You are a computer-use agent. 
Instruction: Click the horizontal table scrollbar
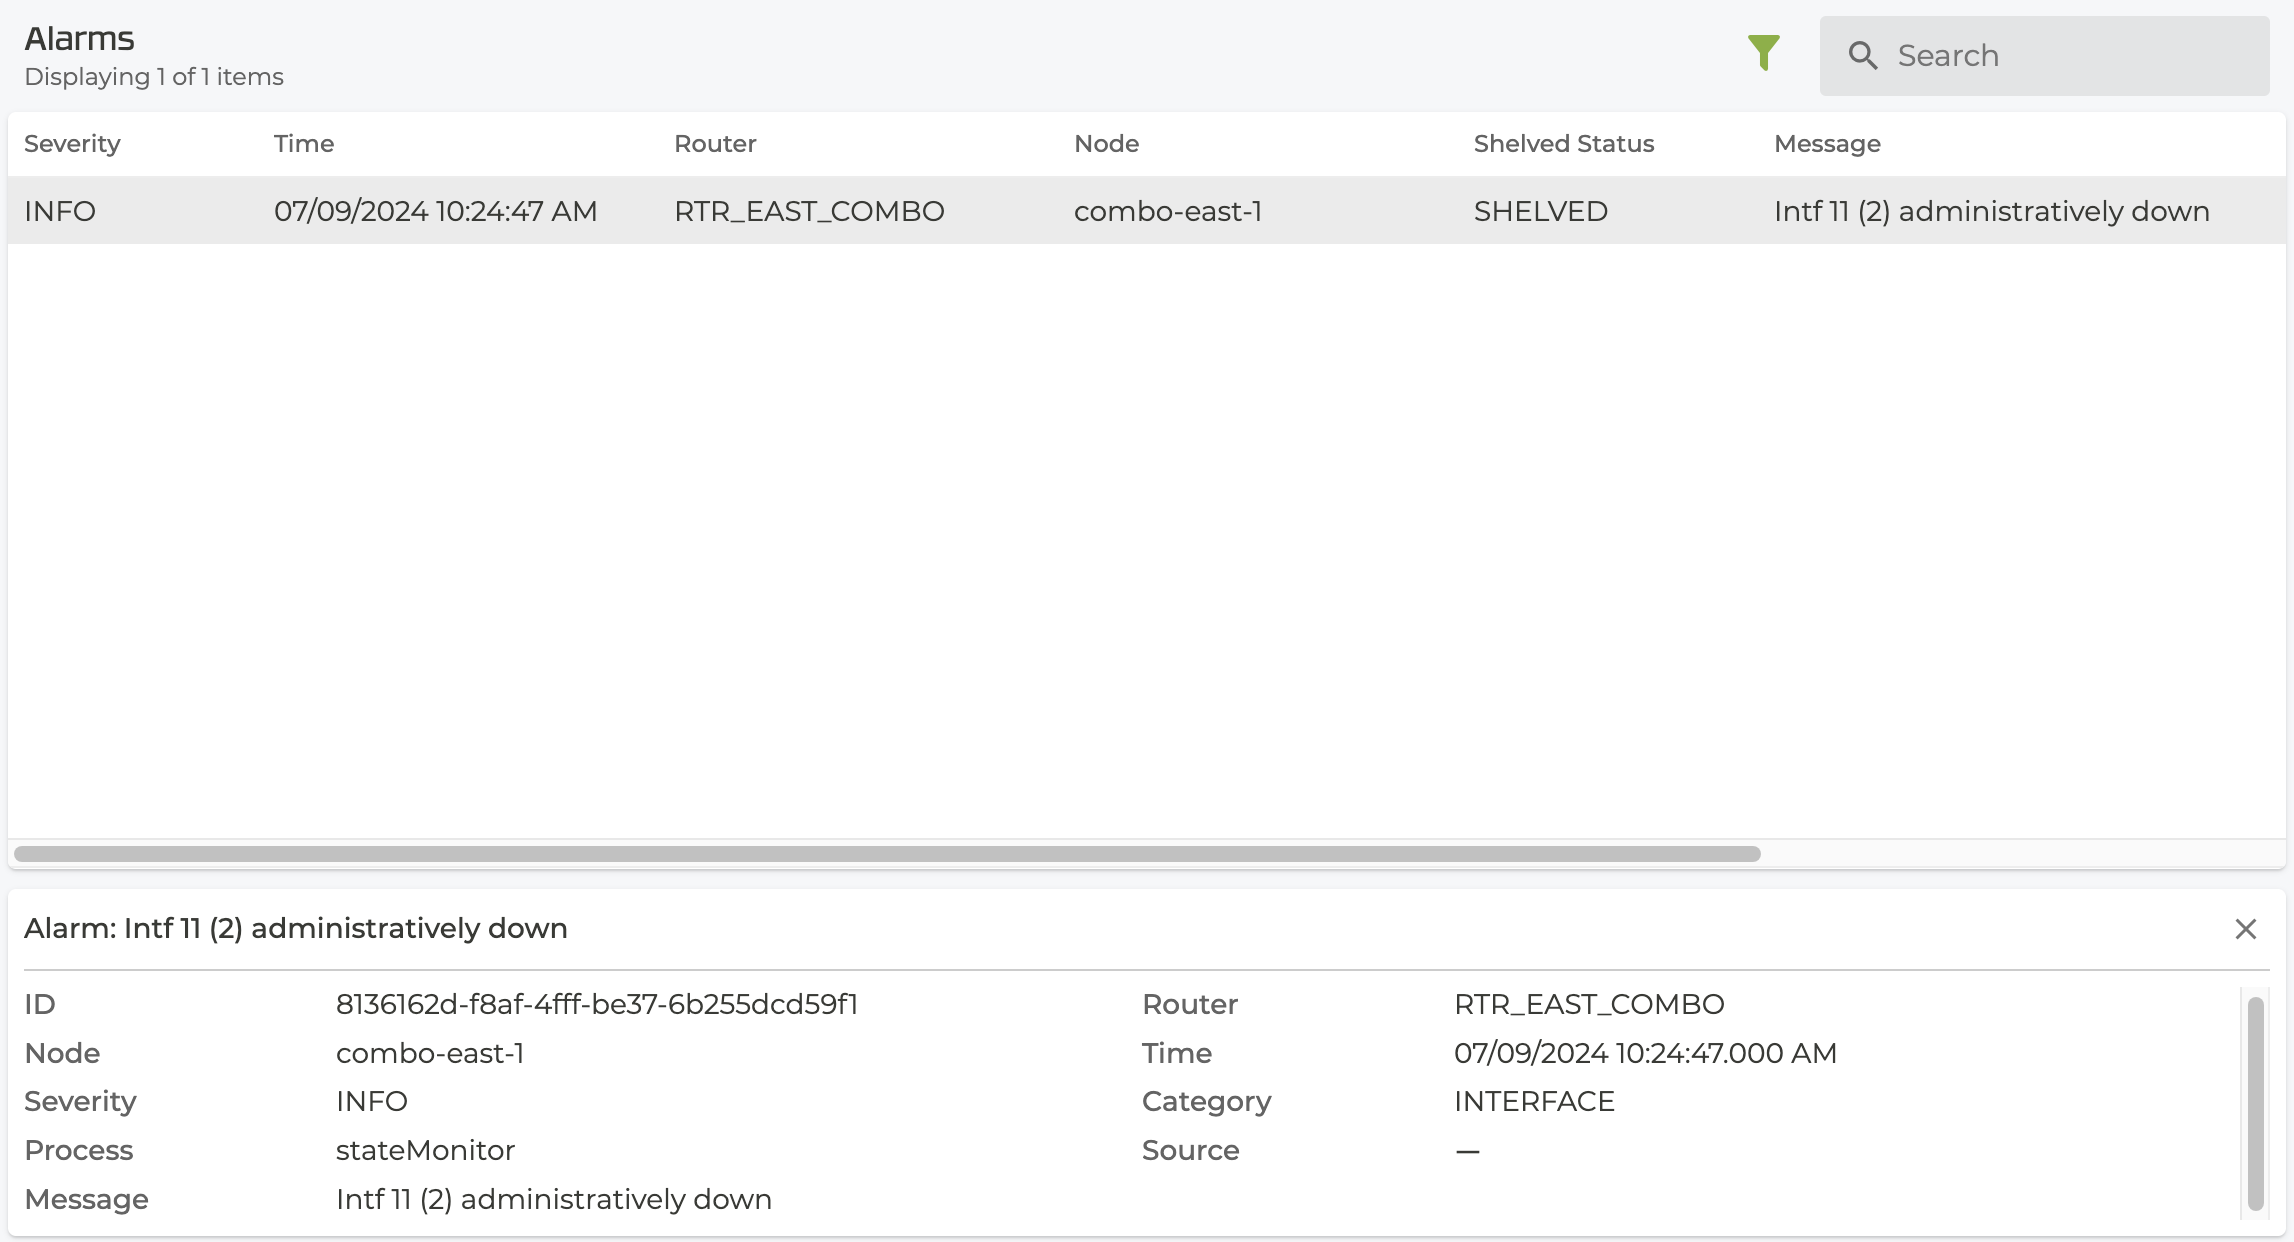click(x=886, y=854)
